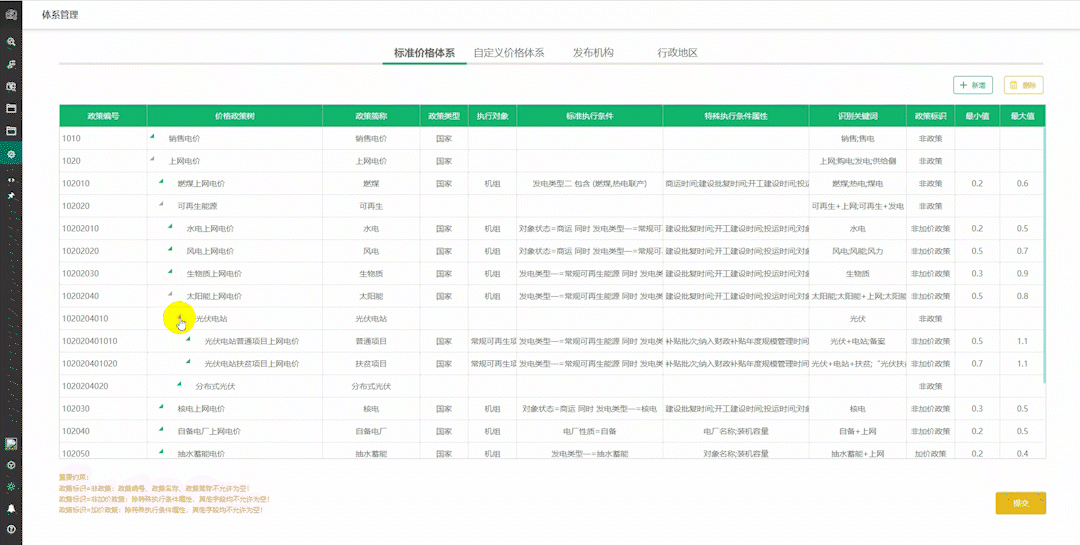Click the eye icon in left sidebar
This screenshot has height=545, width=1080.
pos(11,179)
